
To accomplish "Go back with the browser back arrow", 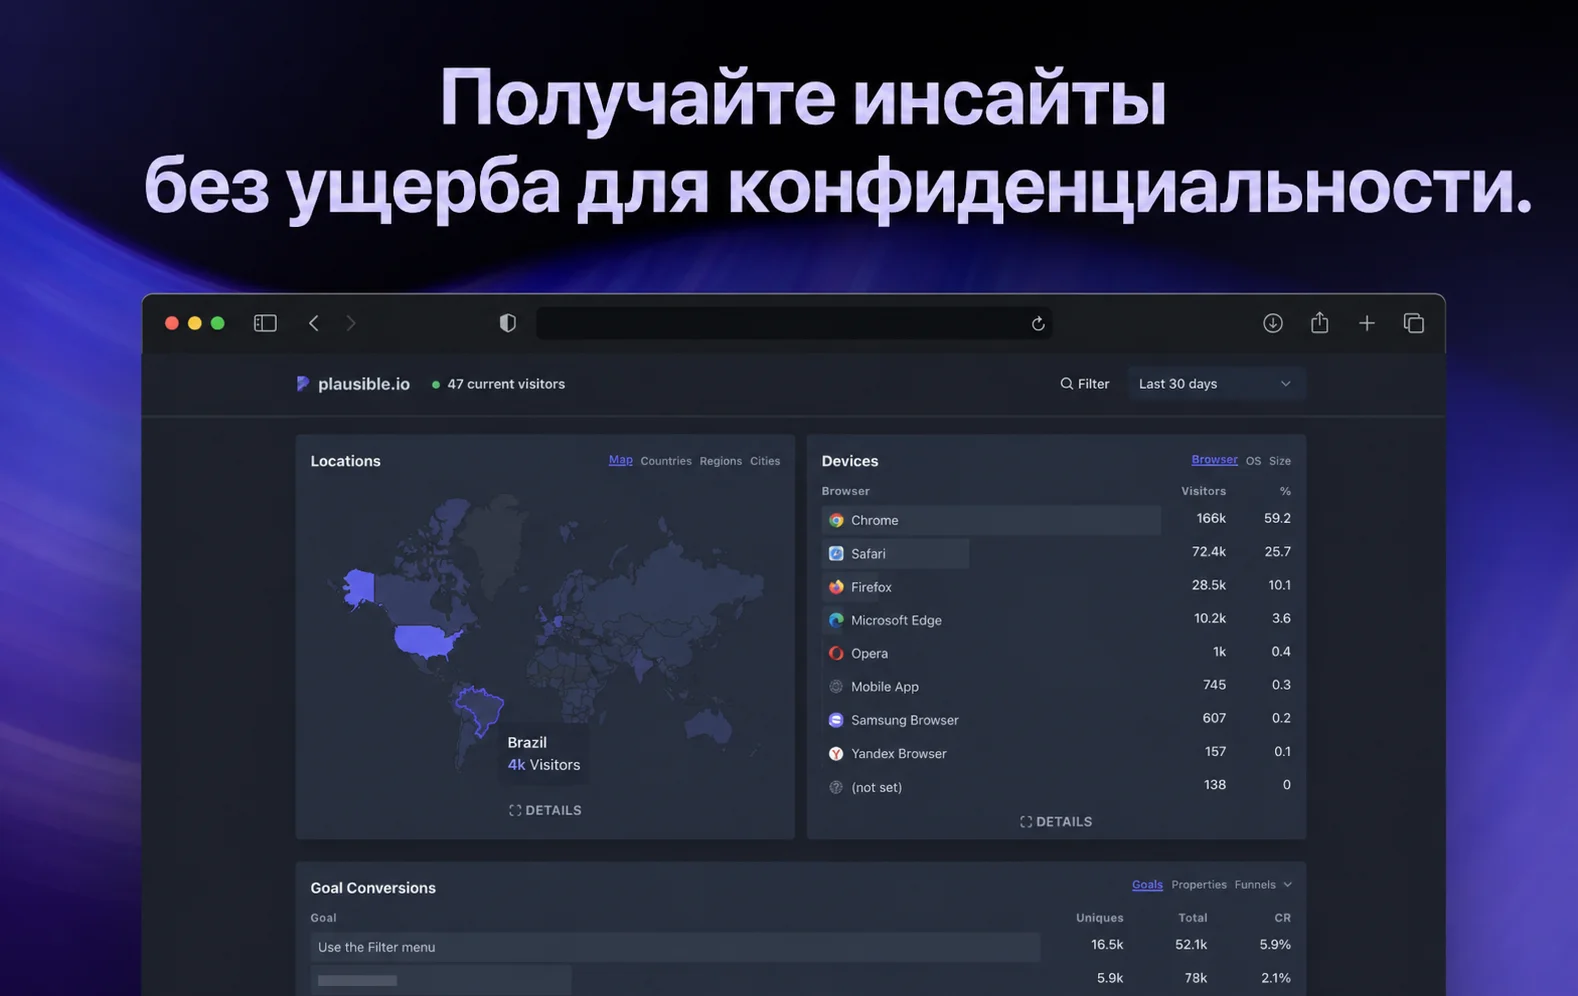I will [x=314, y=323].
